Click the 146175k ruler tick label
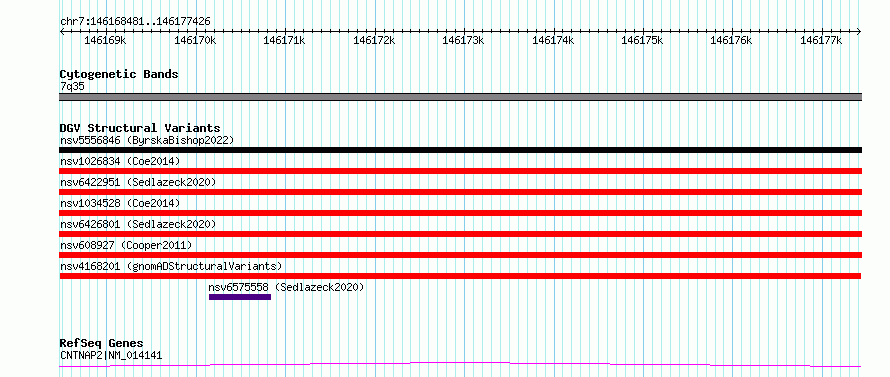 tap(642, 40)
